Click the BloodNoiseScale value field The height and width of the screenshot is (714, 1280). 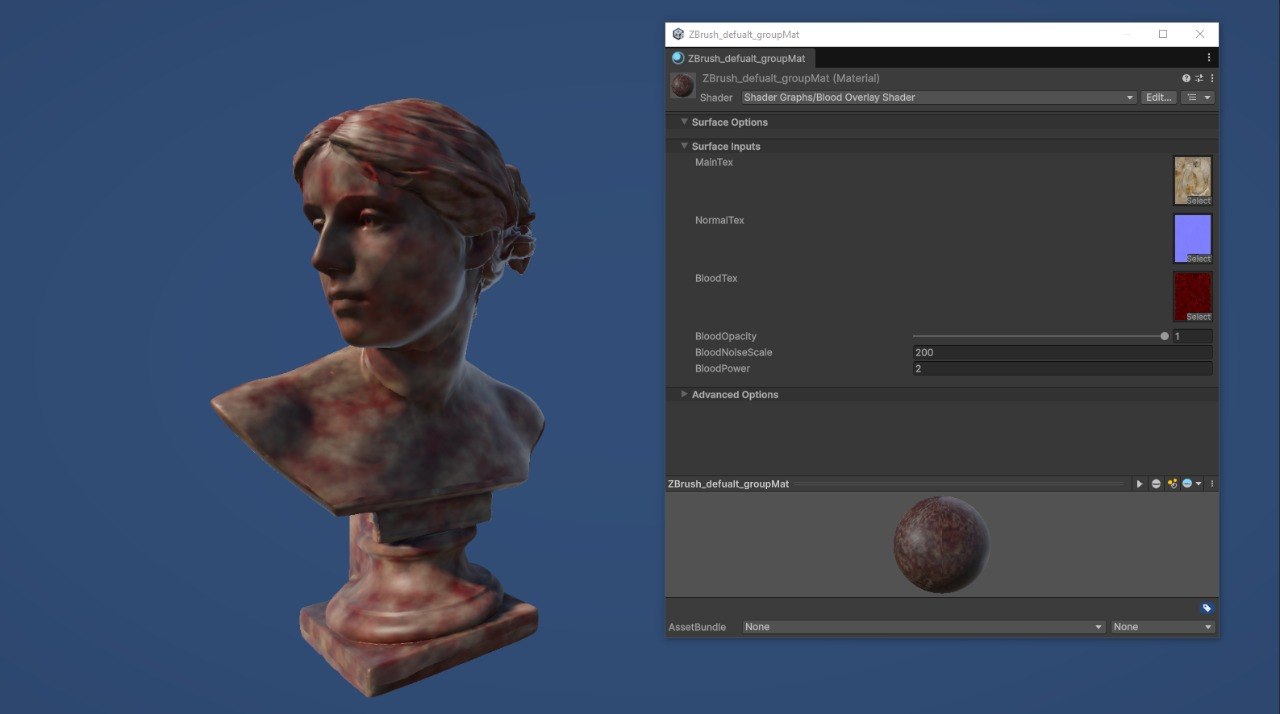pyautogui.click(x=1062, y=352)
